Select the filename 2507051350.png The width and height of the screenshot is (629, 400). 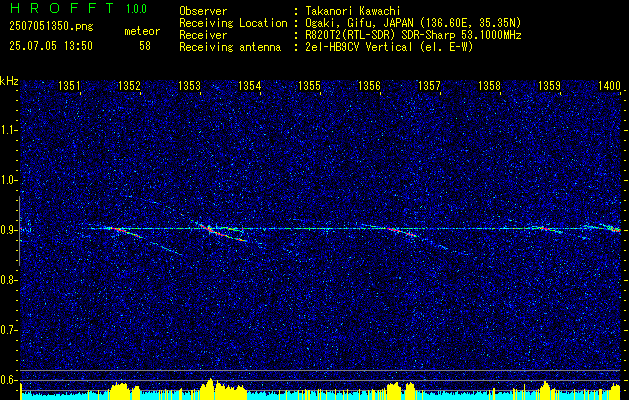click(x=51, y=26)
